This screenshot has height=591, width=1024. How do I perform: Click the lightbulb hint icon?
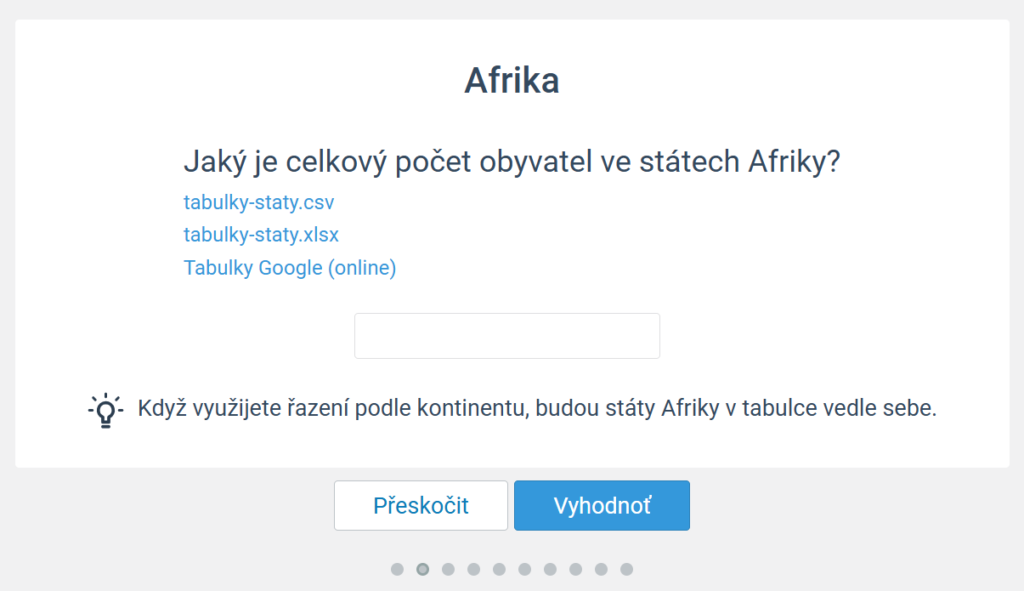[105, 410]
